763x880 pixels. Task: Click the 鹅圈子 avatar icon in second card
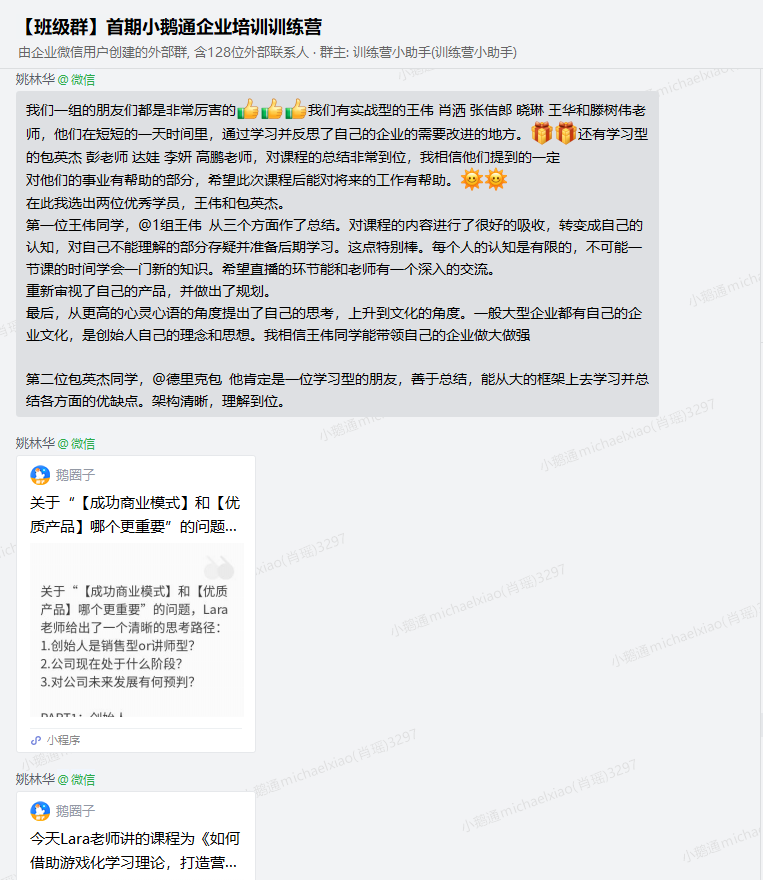click(x=40, y=811)
